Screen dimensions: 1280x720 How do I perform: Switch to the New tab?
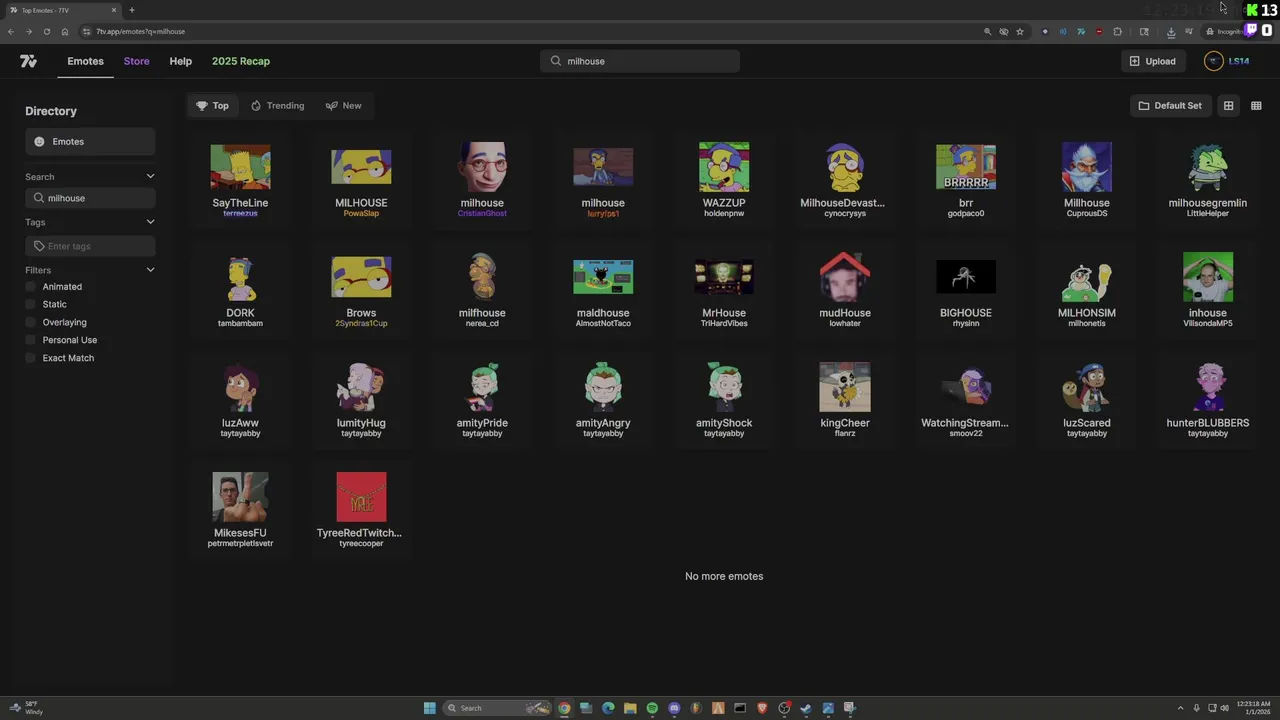coord(343,105)
